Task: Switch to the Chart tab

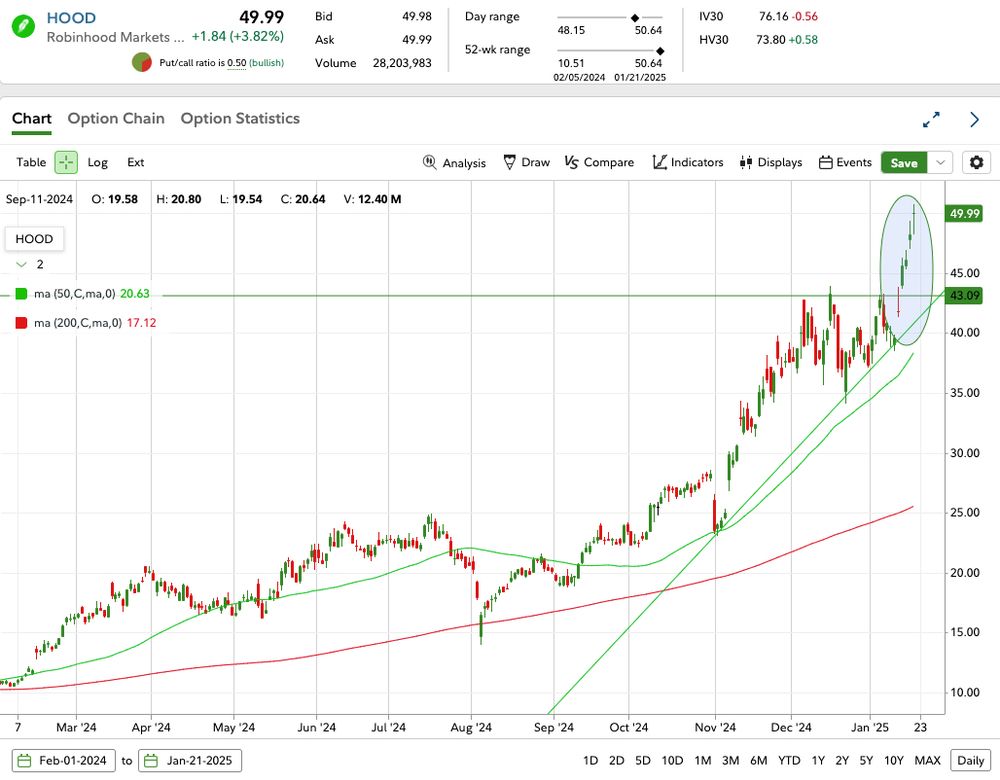Action: (x=31, y=119)
